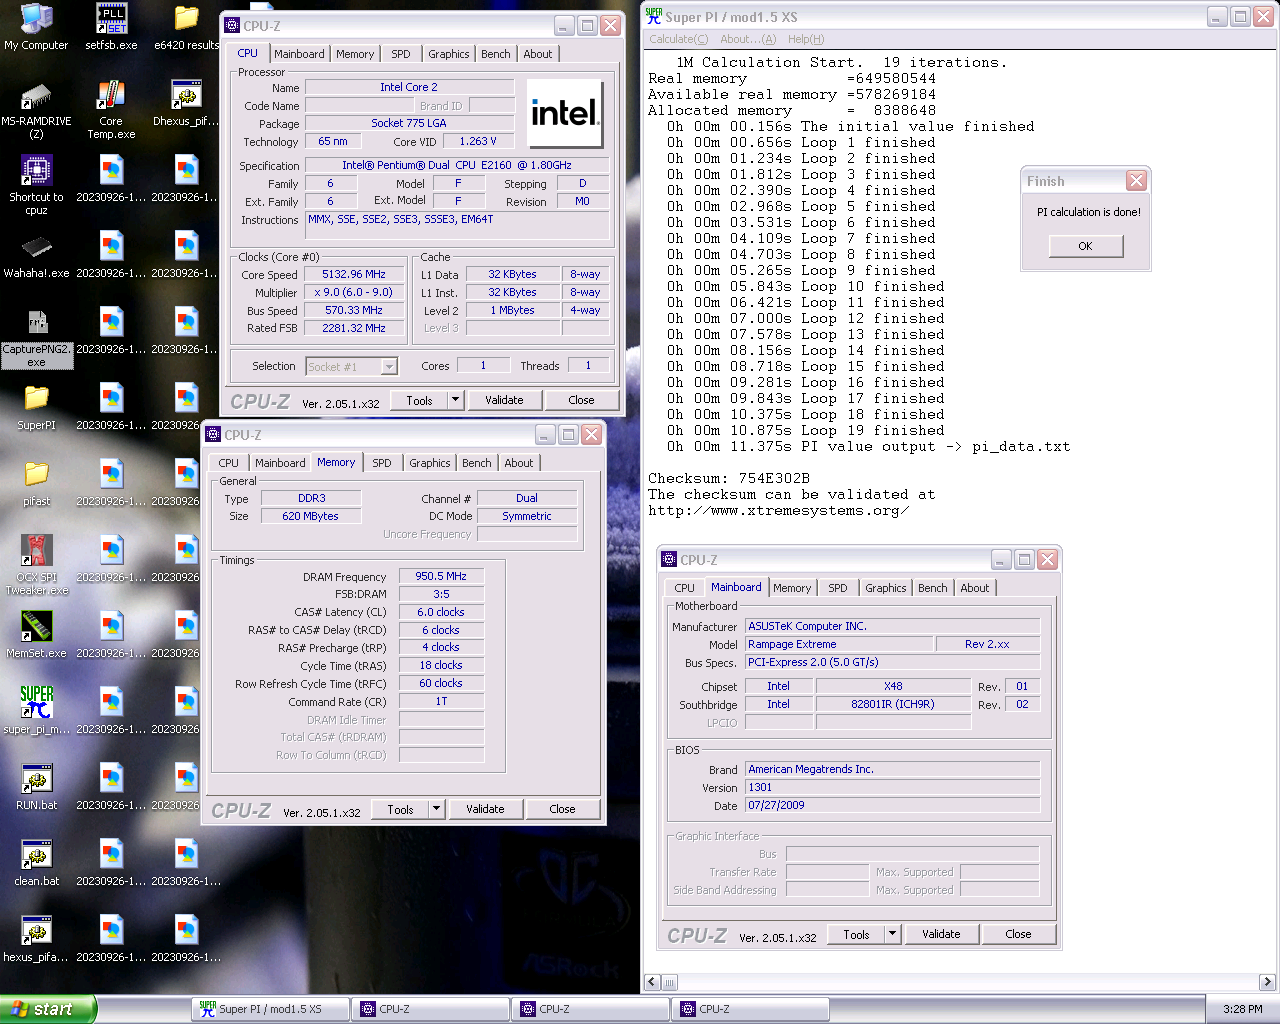Click Close button in CPU window

581,400
